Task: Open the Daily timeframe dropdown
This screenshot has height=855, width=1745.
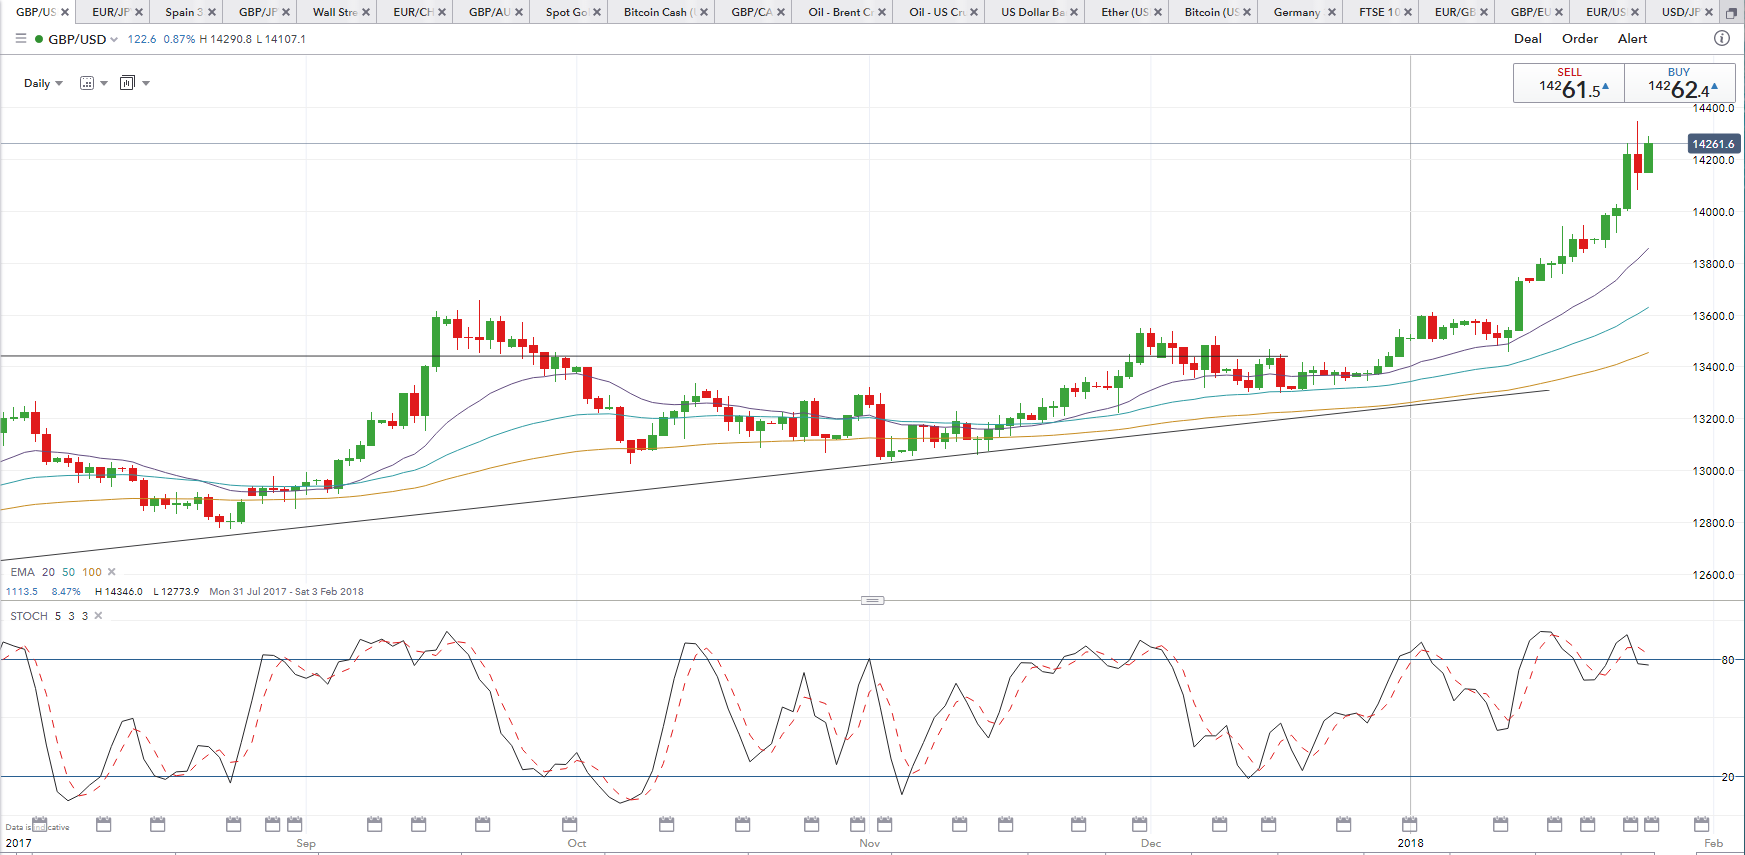Action: pos(43,83)
